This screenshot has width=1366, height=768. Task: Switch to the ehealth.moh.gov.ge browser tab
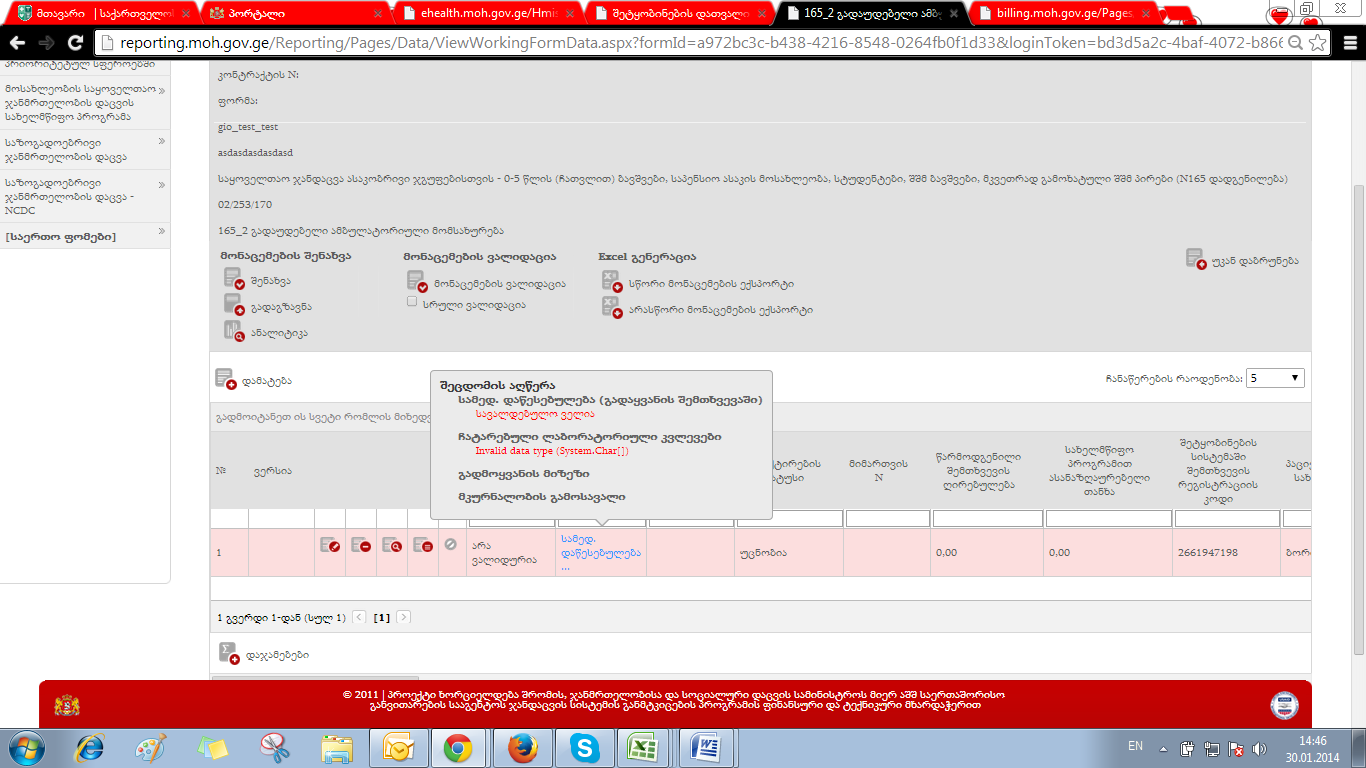pyautogui.click(x=480, y=14)
